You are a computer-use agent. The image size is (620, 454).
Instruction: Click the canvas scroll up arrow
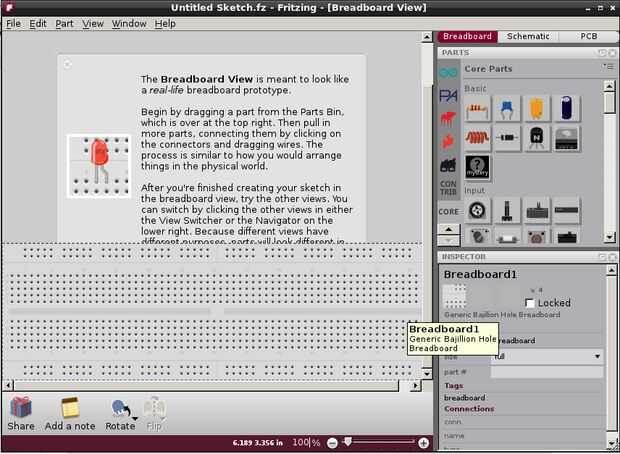(x=427, y=37)
